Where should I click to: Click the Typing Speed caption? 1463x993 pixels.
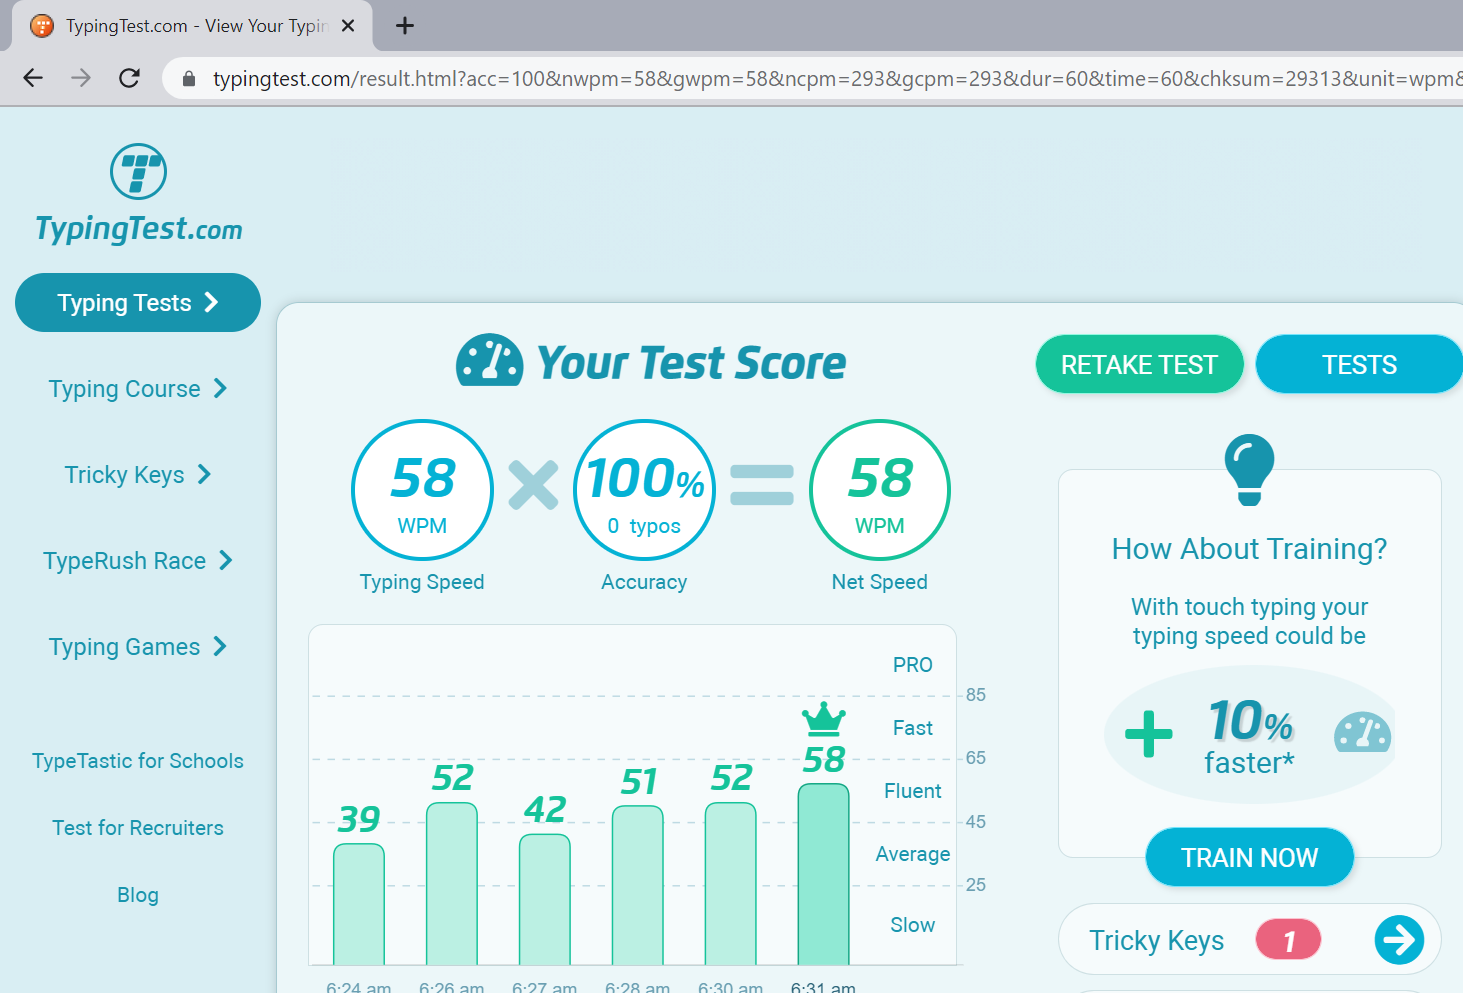(x=422, y=582)
